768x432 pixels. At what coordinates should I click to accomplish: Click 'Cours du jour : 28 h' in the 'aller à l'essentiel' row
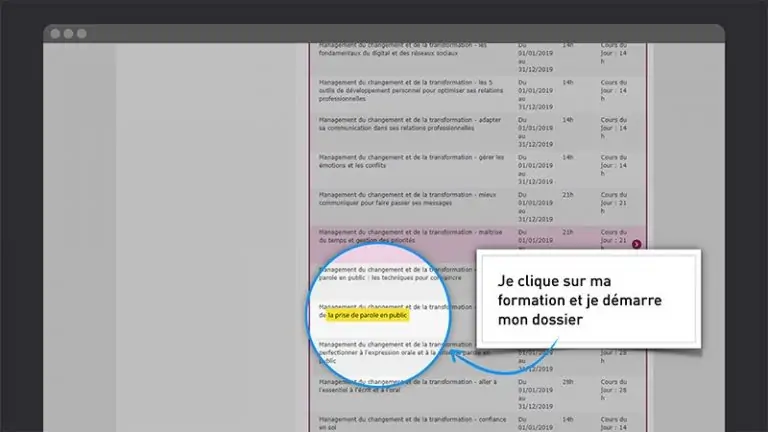pyautogui.click(x=614, y=390)
